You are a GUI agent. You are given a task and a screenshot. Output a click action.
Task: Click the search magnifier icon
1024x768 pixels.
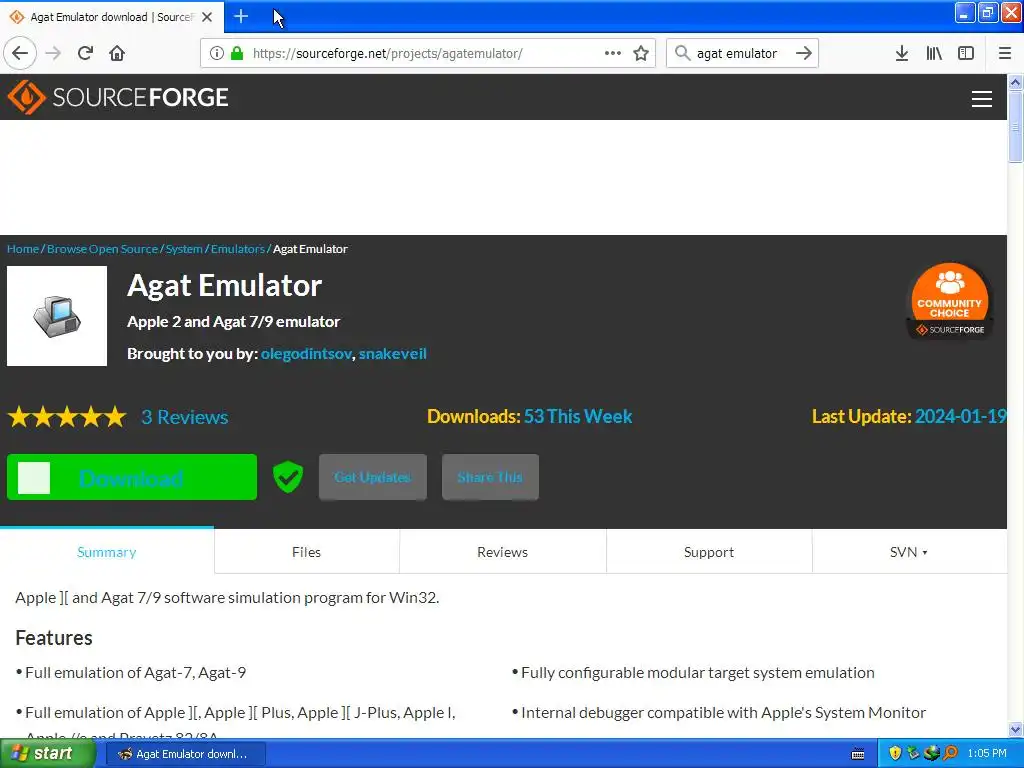click(682, 53)
